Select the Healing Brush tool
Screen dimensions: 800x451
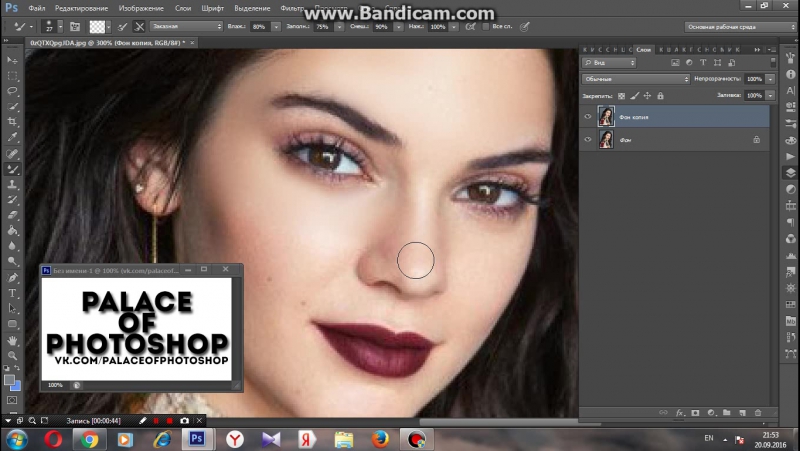[12, 154]
